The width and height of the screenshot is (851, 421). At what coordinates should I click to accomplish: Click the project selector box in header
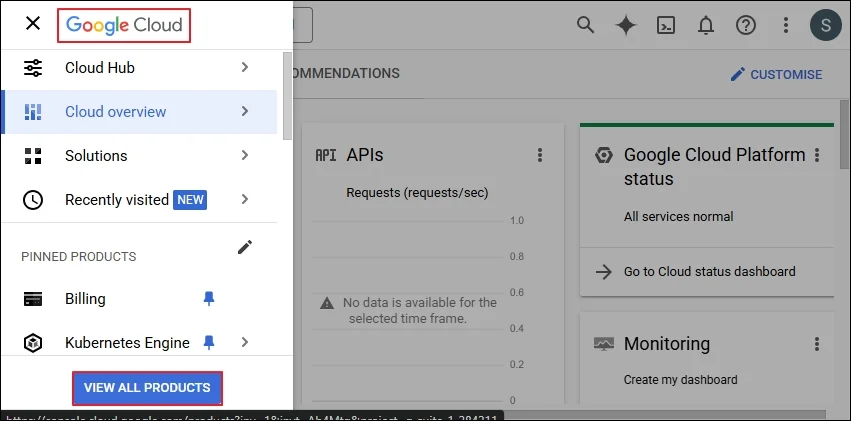pyautogui.click(x=303, y=25)
